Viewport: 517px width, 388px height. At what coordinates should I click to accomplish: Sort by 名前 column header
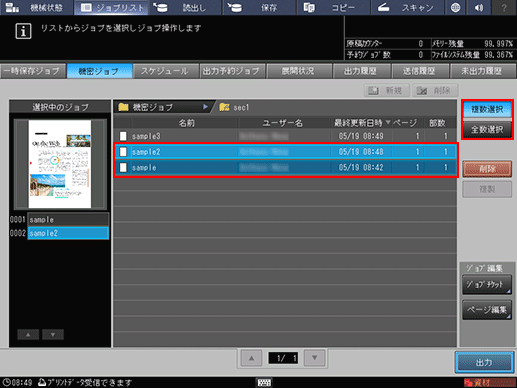pyautogui.click(x=186, y=123)
